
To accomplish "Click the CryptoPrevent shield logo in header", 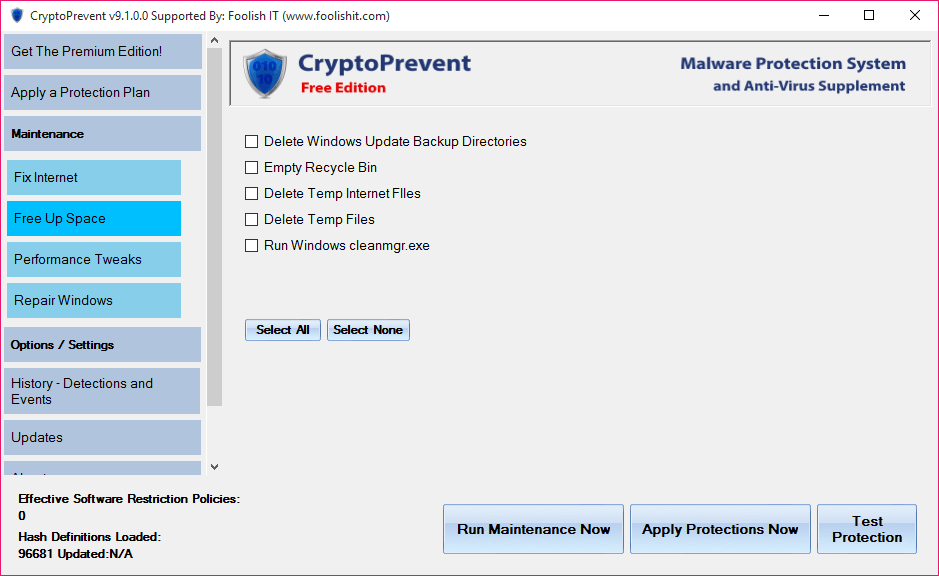I will 265,74.
